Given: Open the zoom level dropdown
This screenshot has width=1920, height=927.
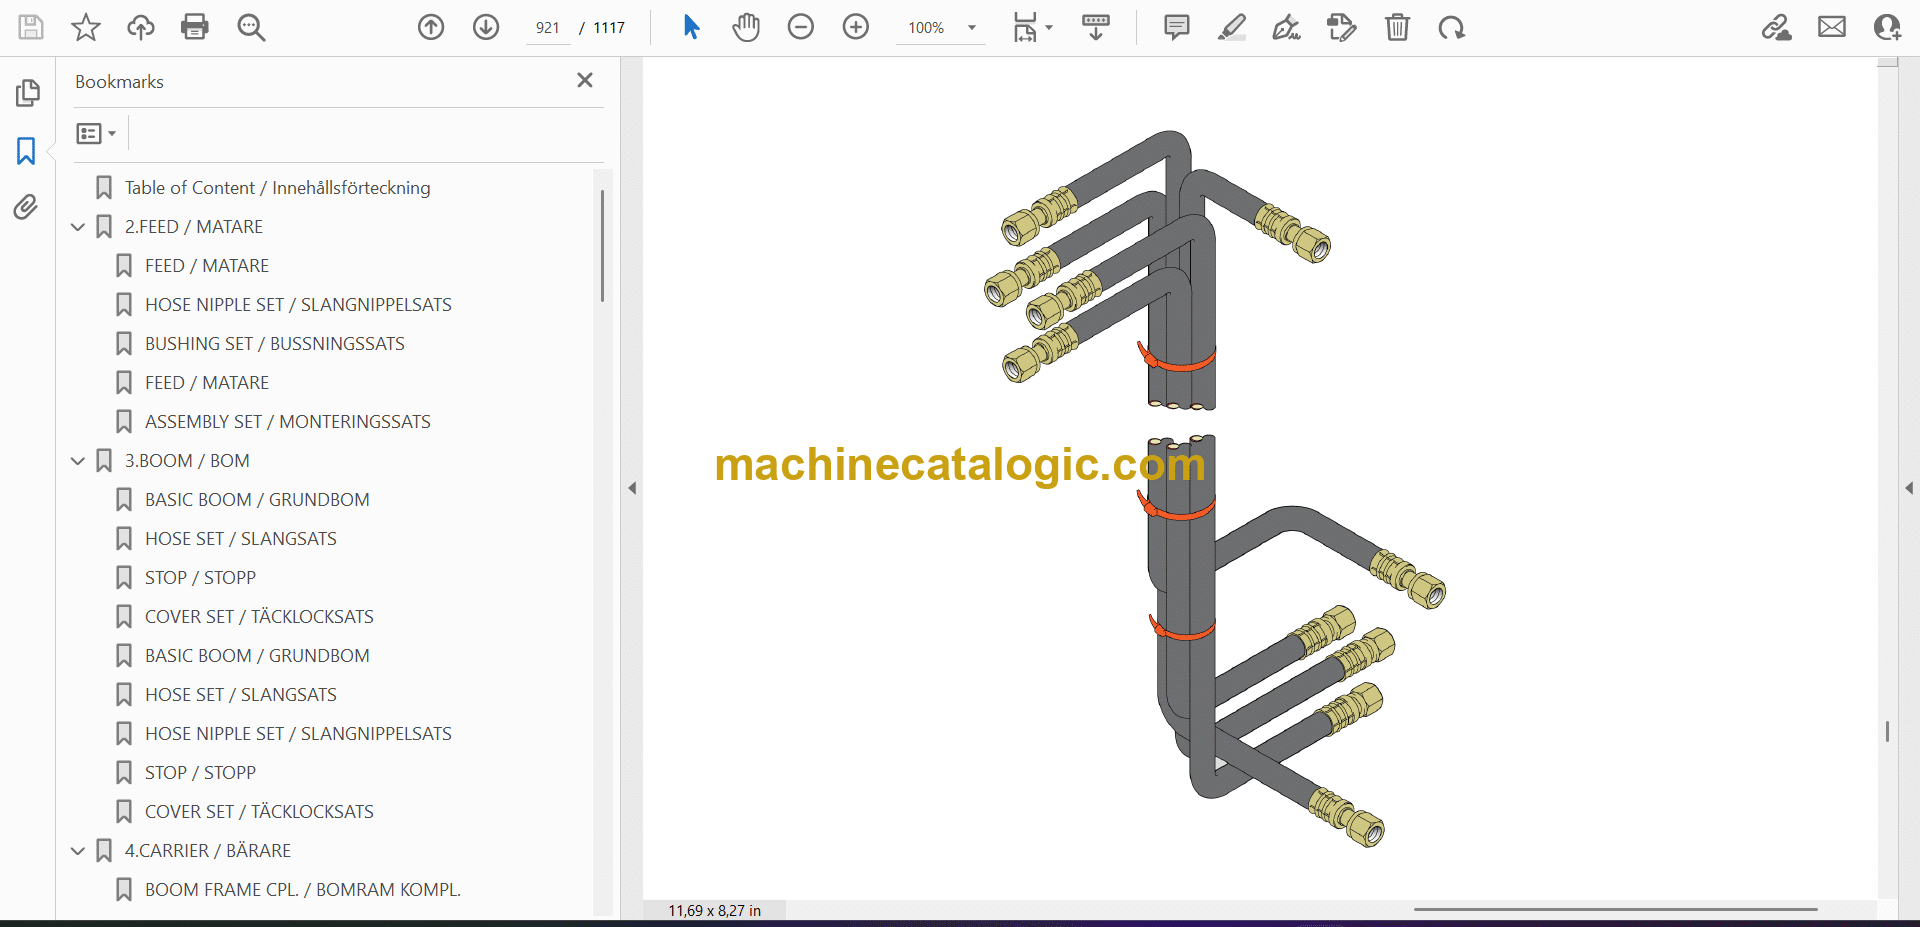Looking at the screenshot, I should pos(971,28).
